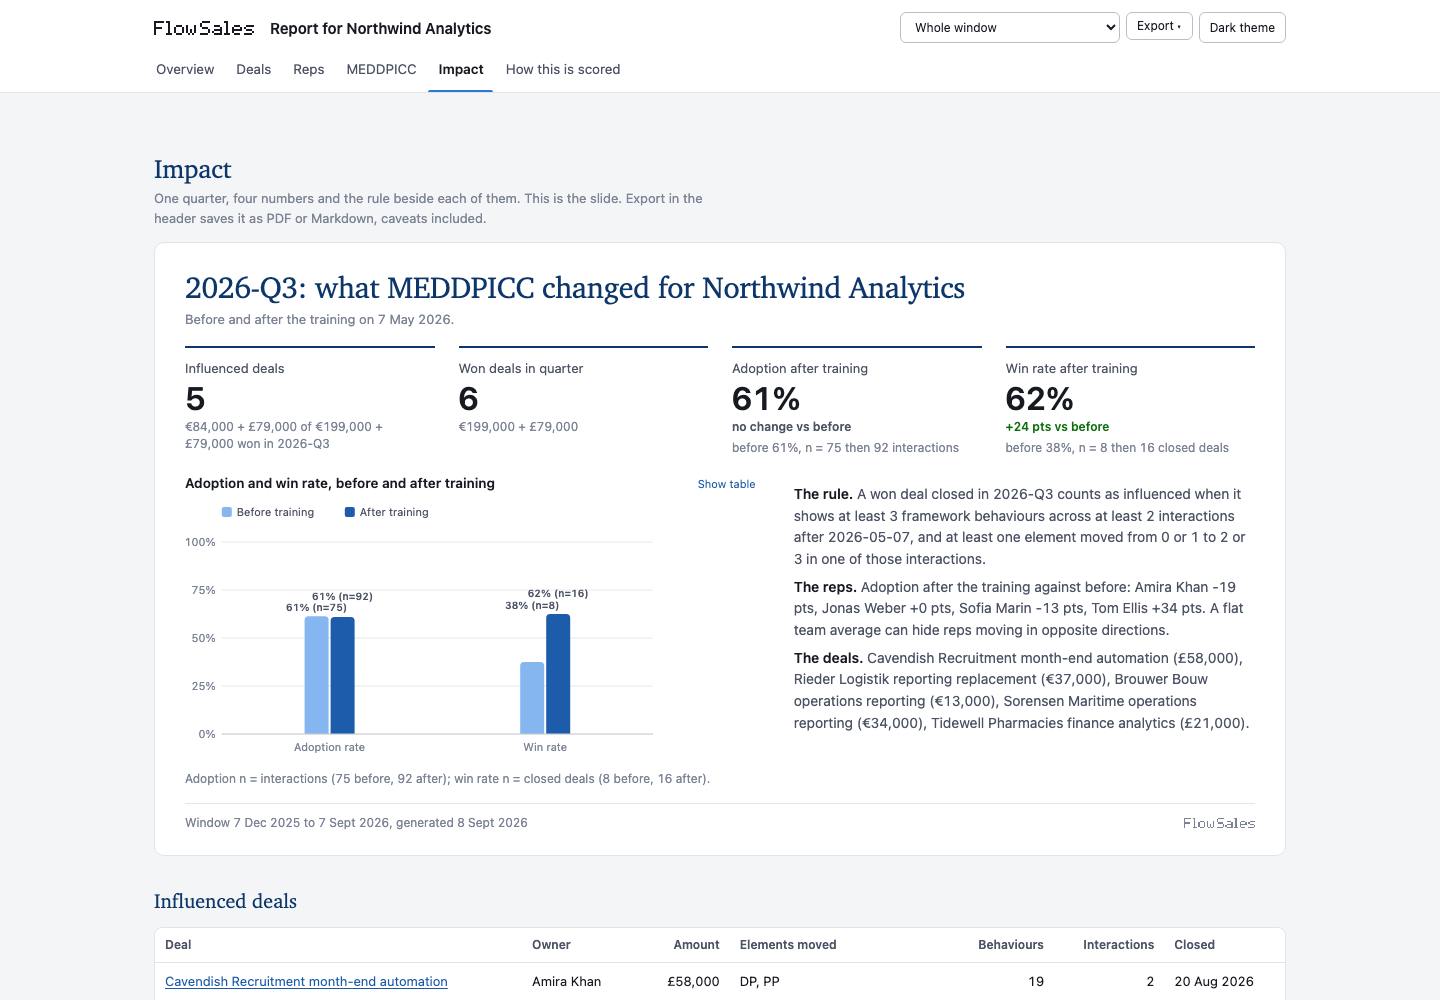This screenshot has height=1000, width=1440.
Task: Switch to the Reps tab
Action: pyautogui.click(x=309, y=69)
